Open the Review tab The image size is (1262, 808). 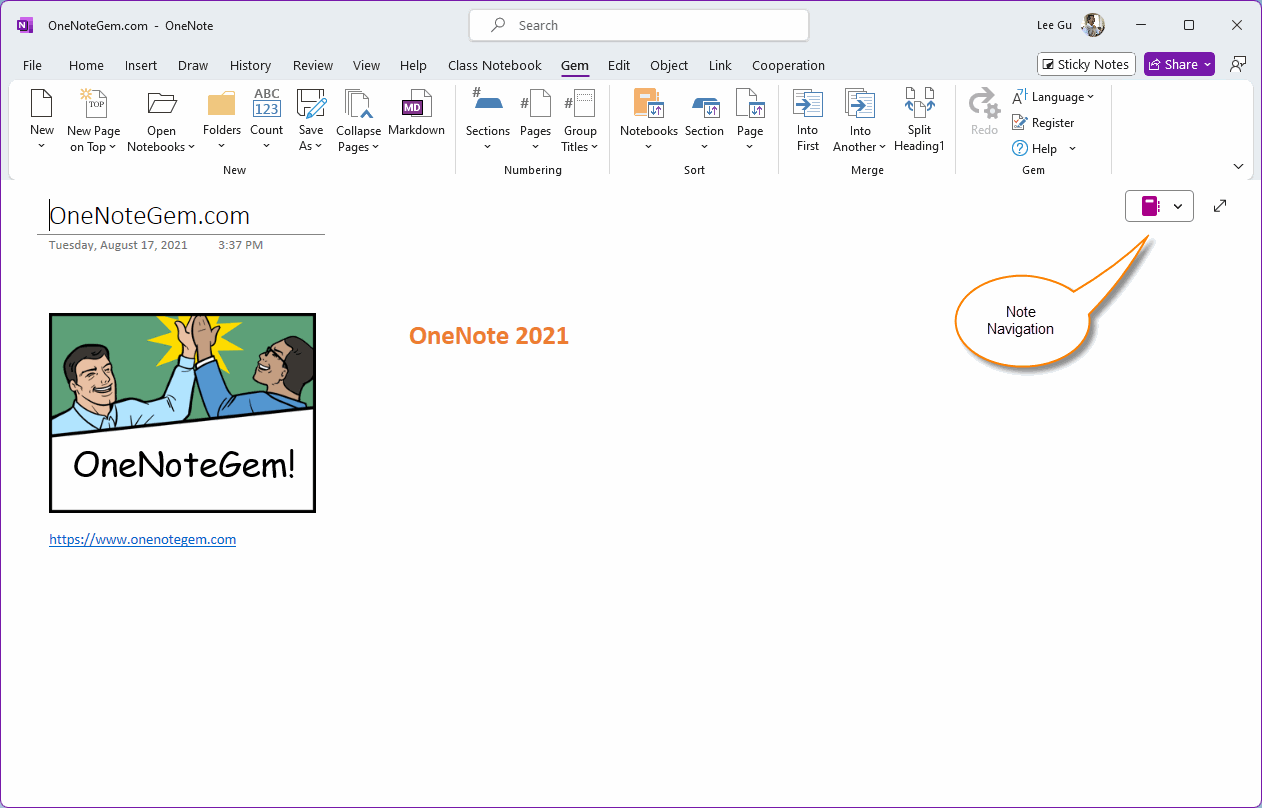tap(313, 65)
